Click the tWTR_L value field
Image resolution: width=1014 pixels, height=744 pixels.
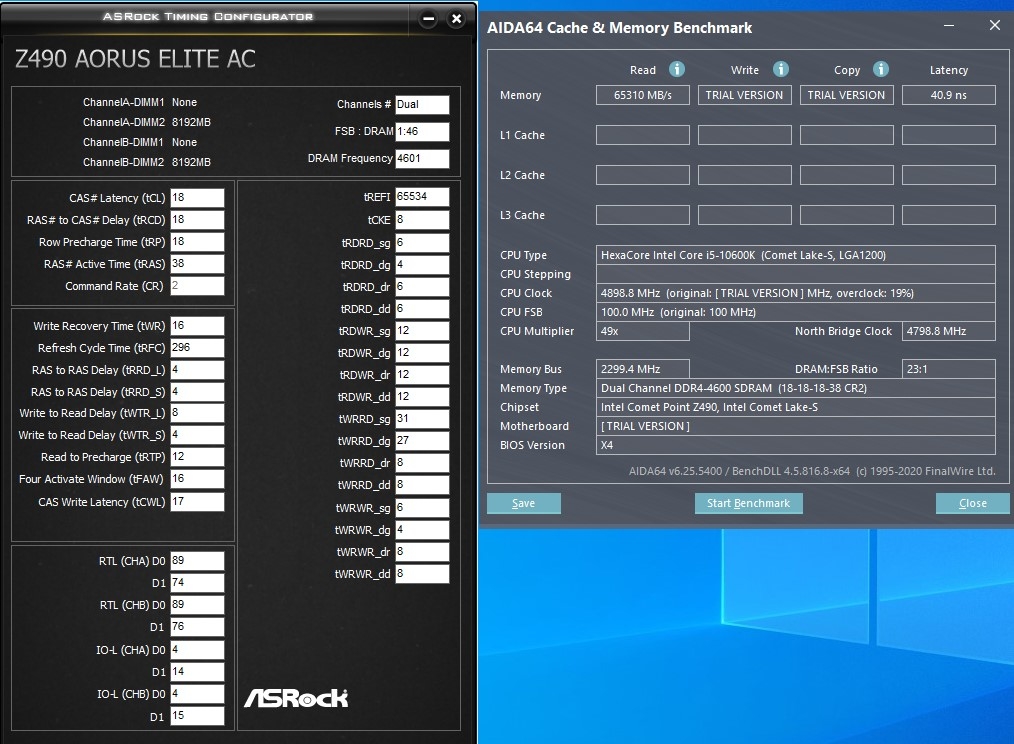pyautogui.click(x=197, y=413)
